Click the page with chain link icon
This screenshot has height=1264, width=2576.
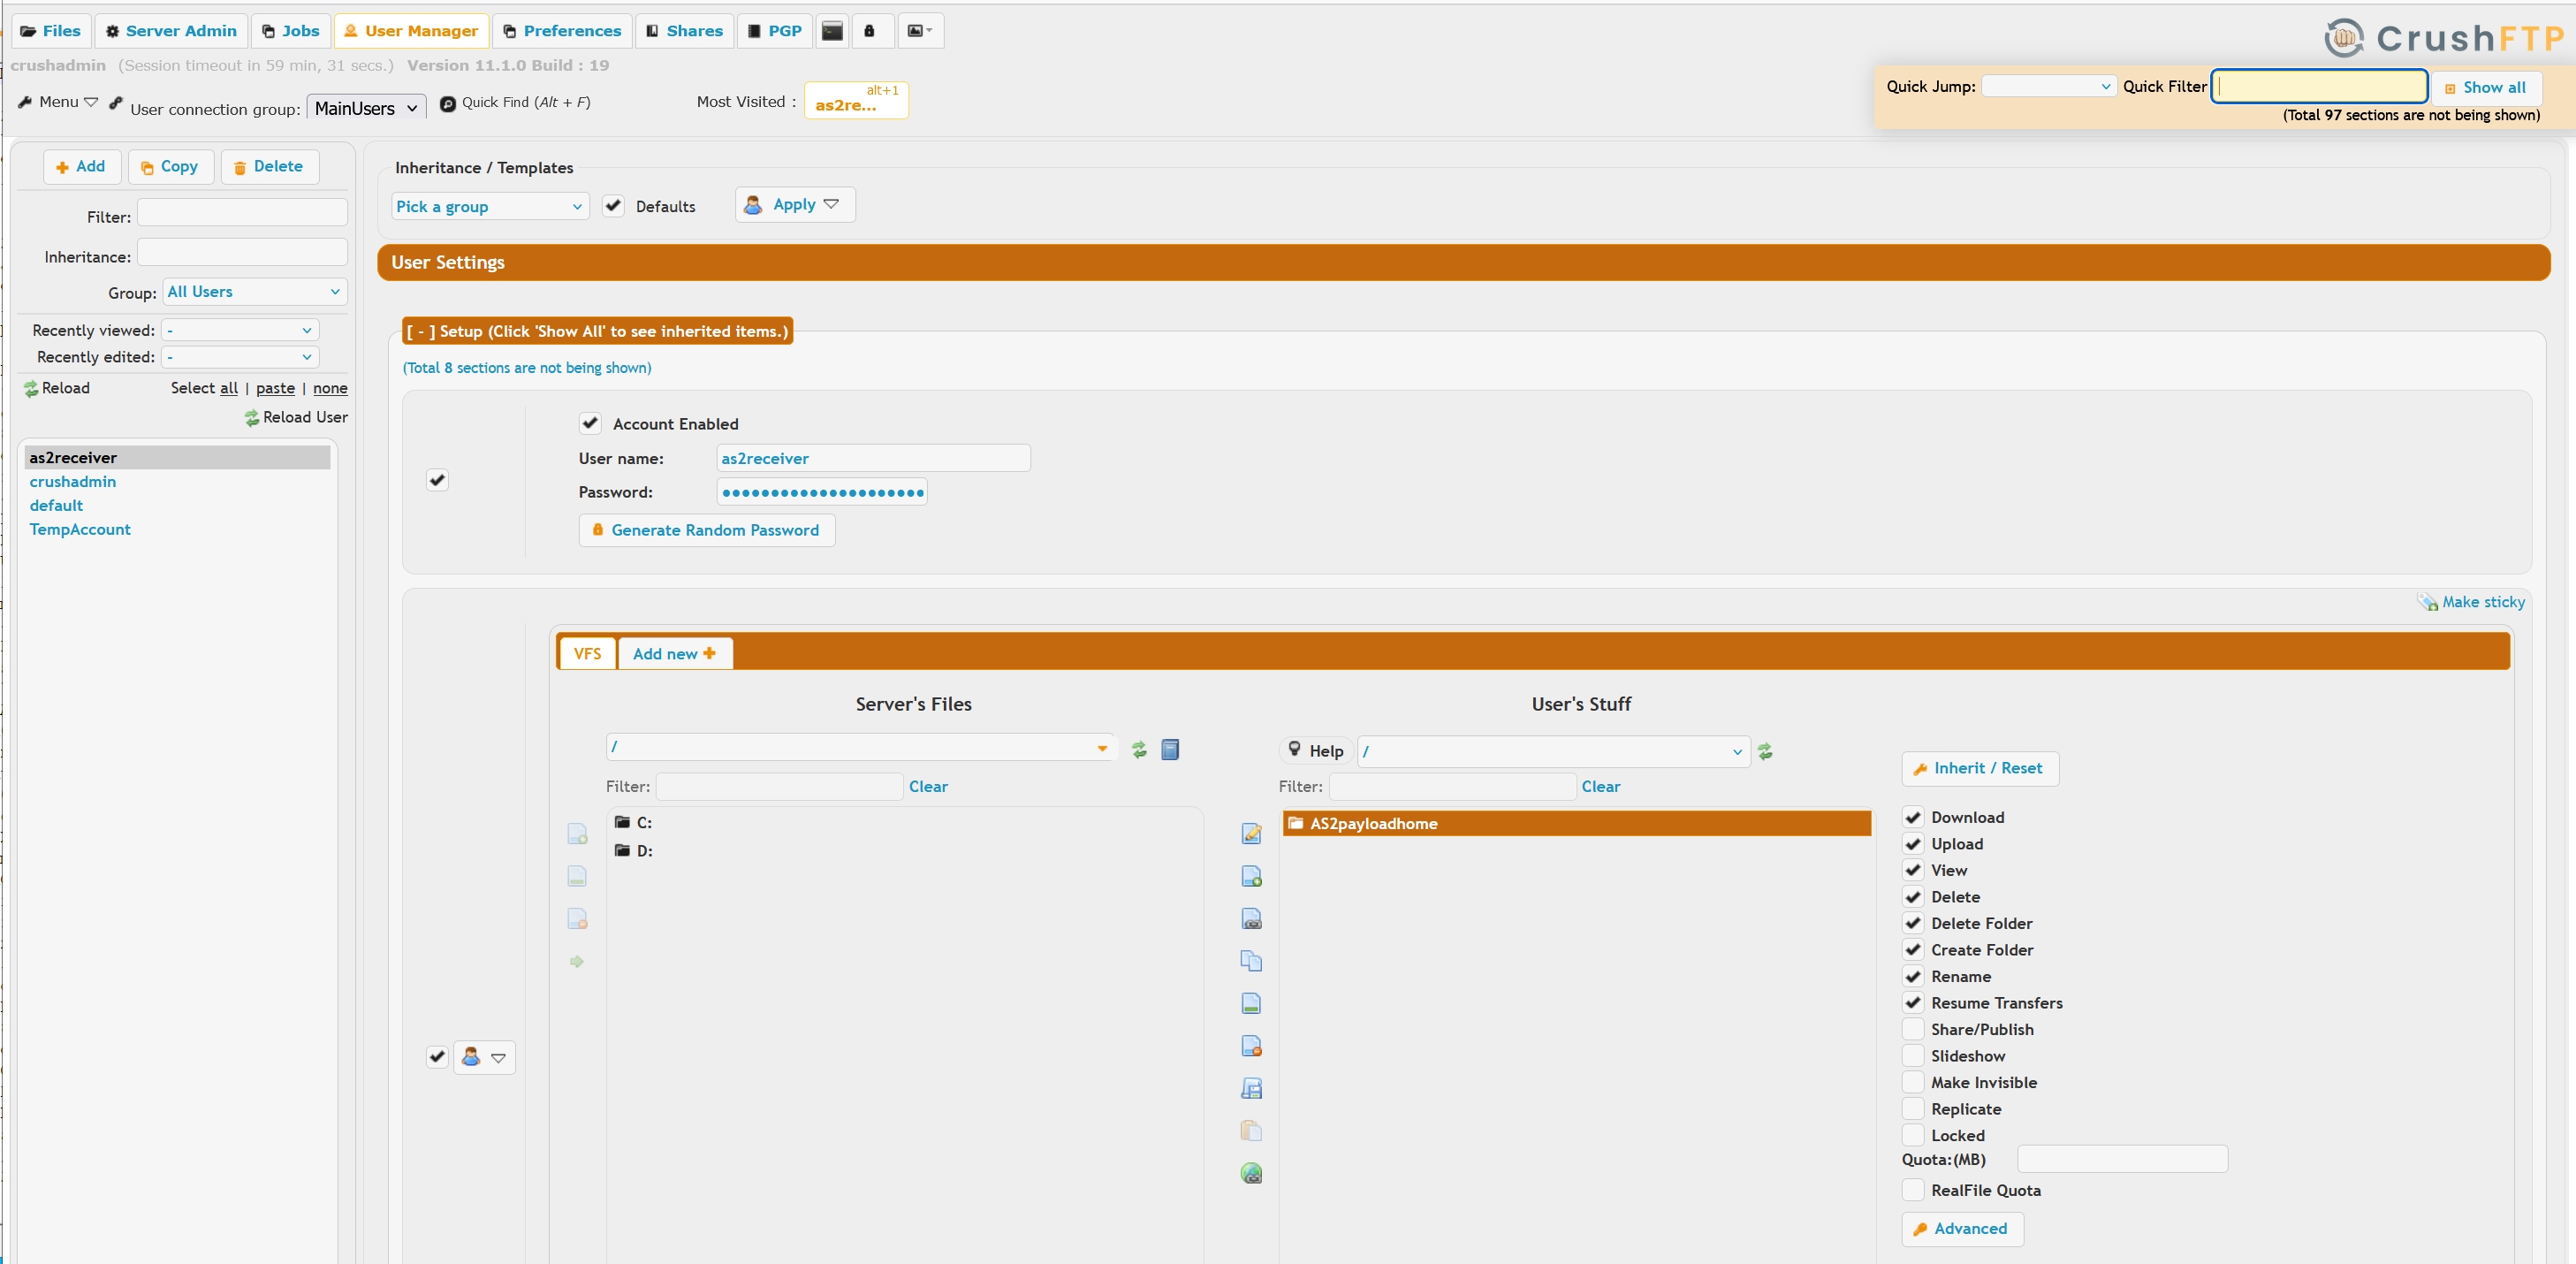pos(1251,918)
